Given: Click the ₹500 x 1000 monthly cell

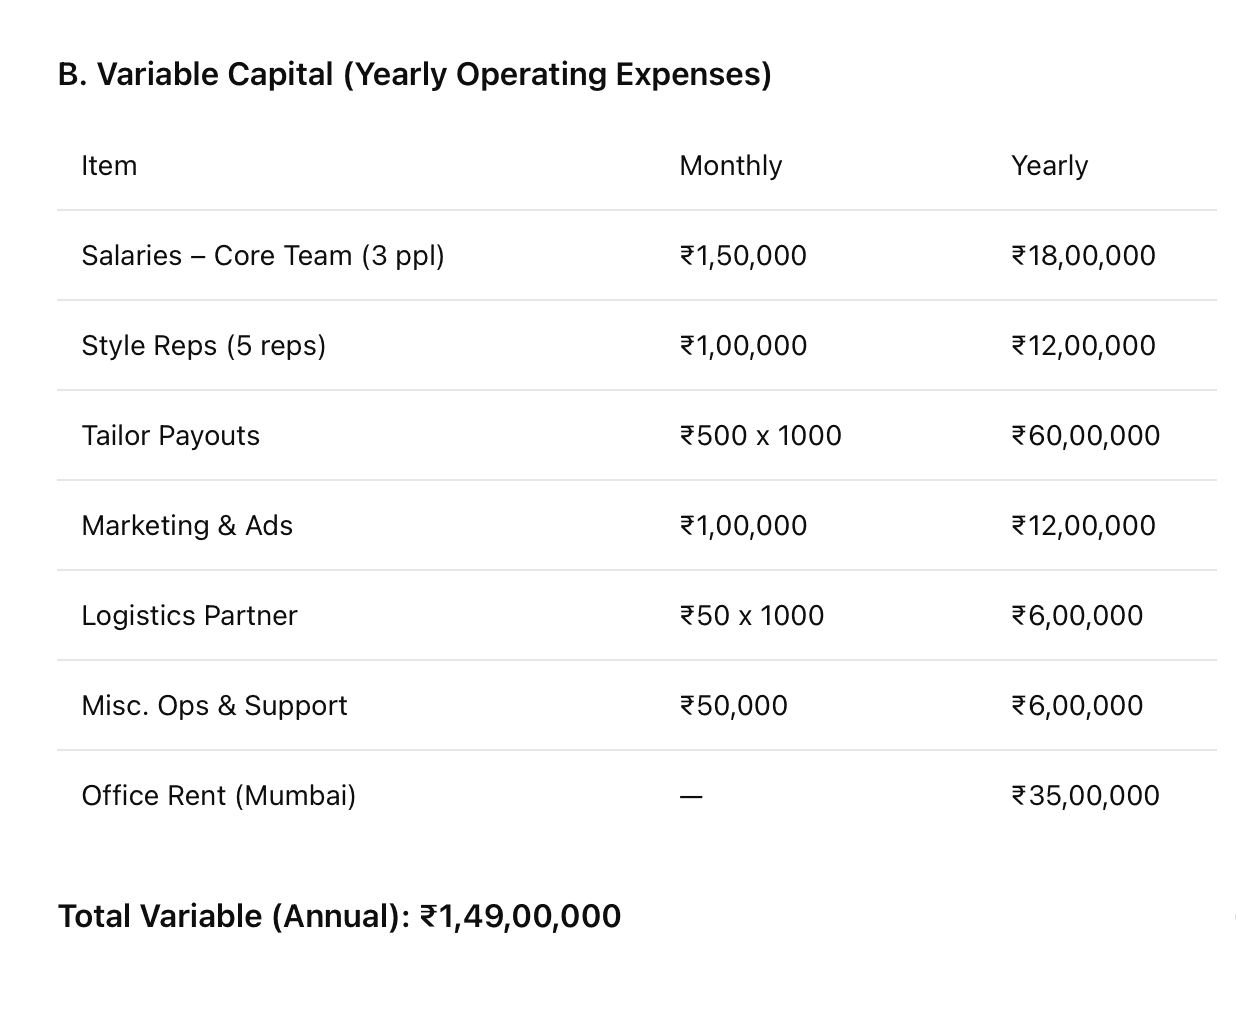Looking at the screenshot, I should tap(760, 436).
